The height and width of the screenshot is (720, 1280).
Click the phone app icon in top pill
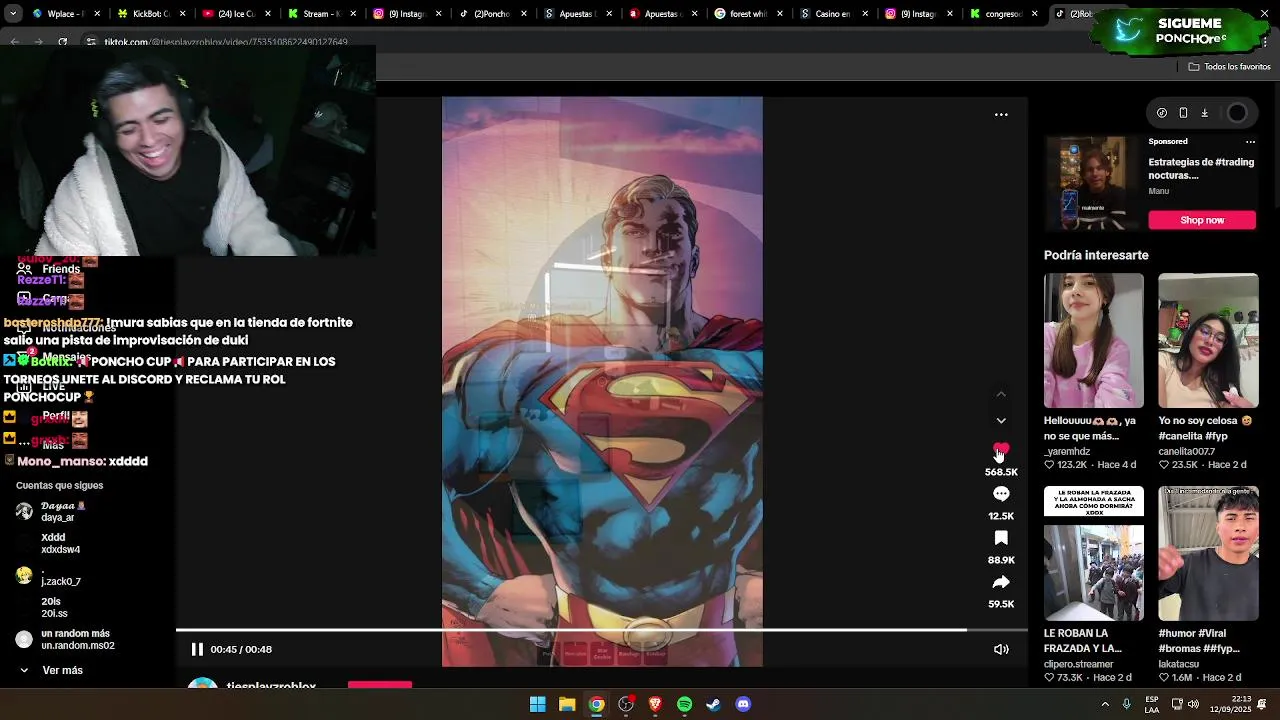(1183, 113)
